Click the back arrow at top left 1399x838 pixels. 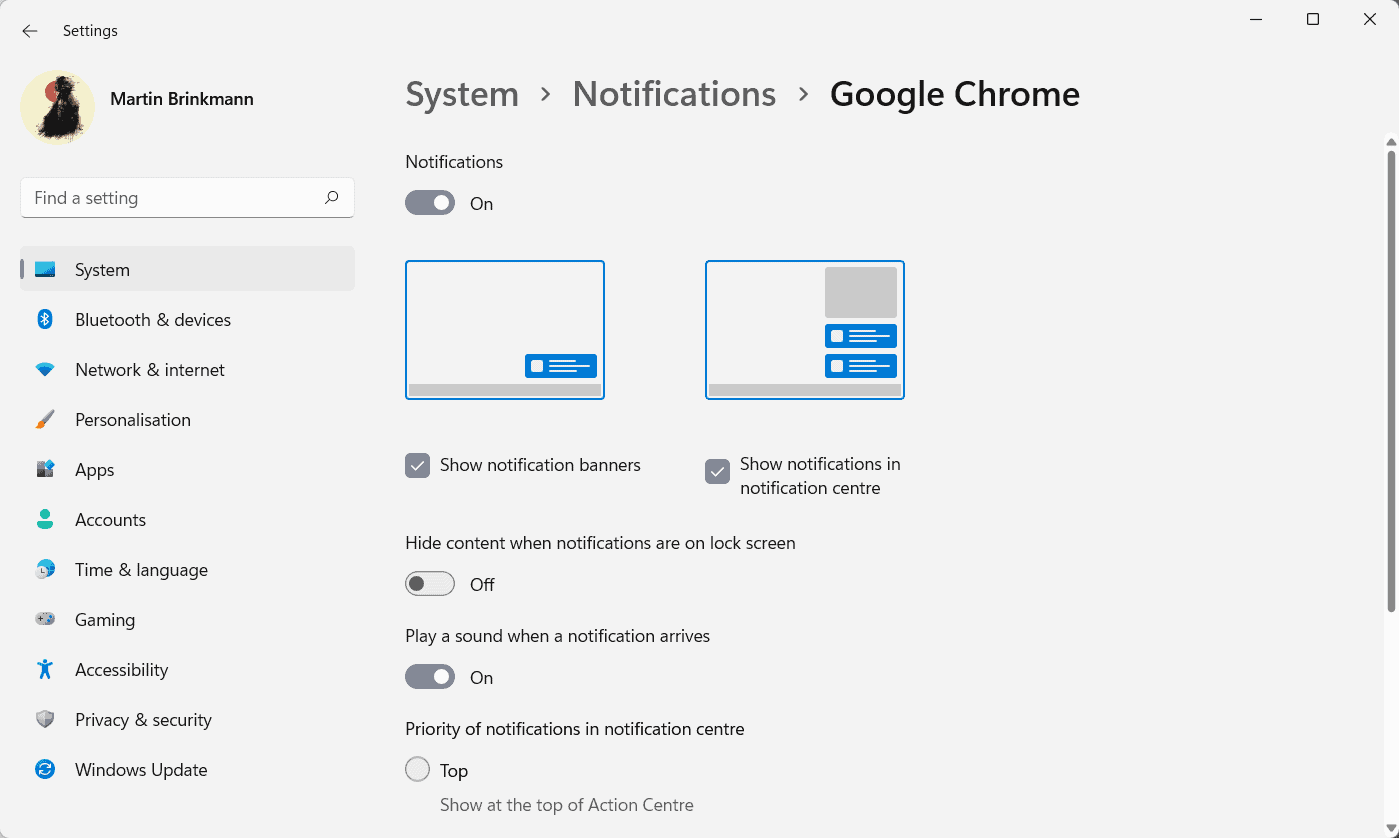tap(30, 31)
